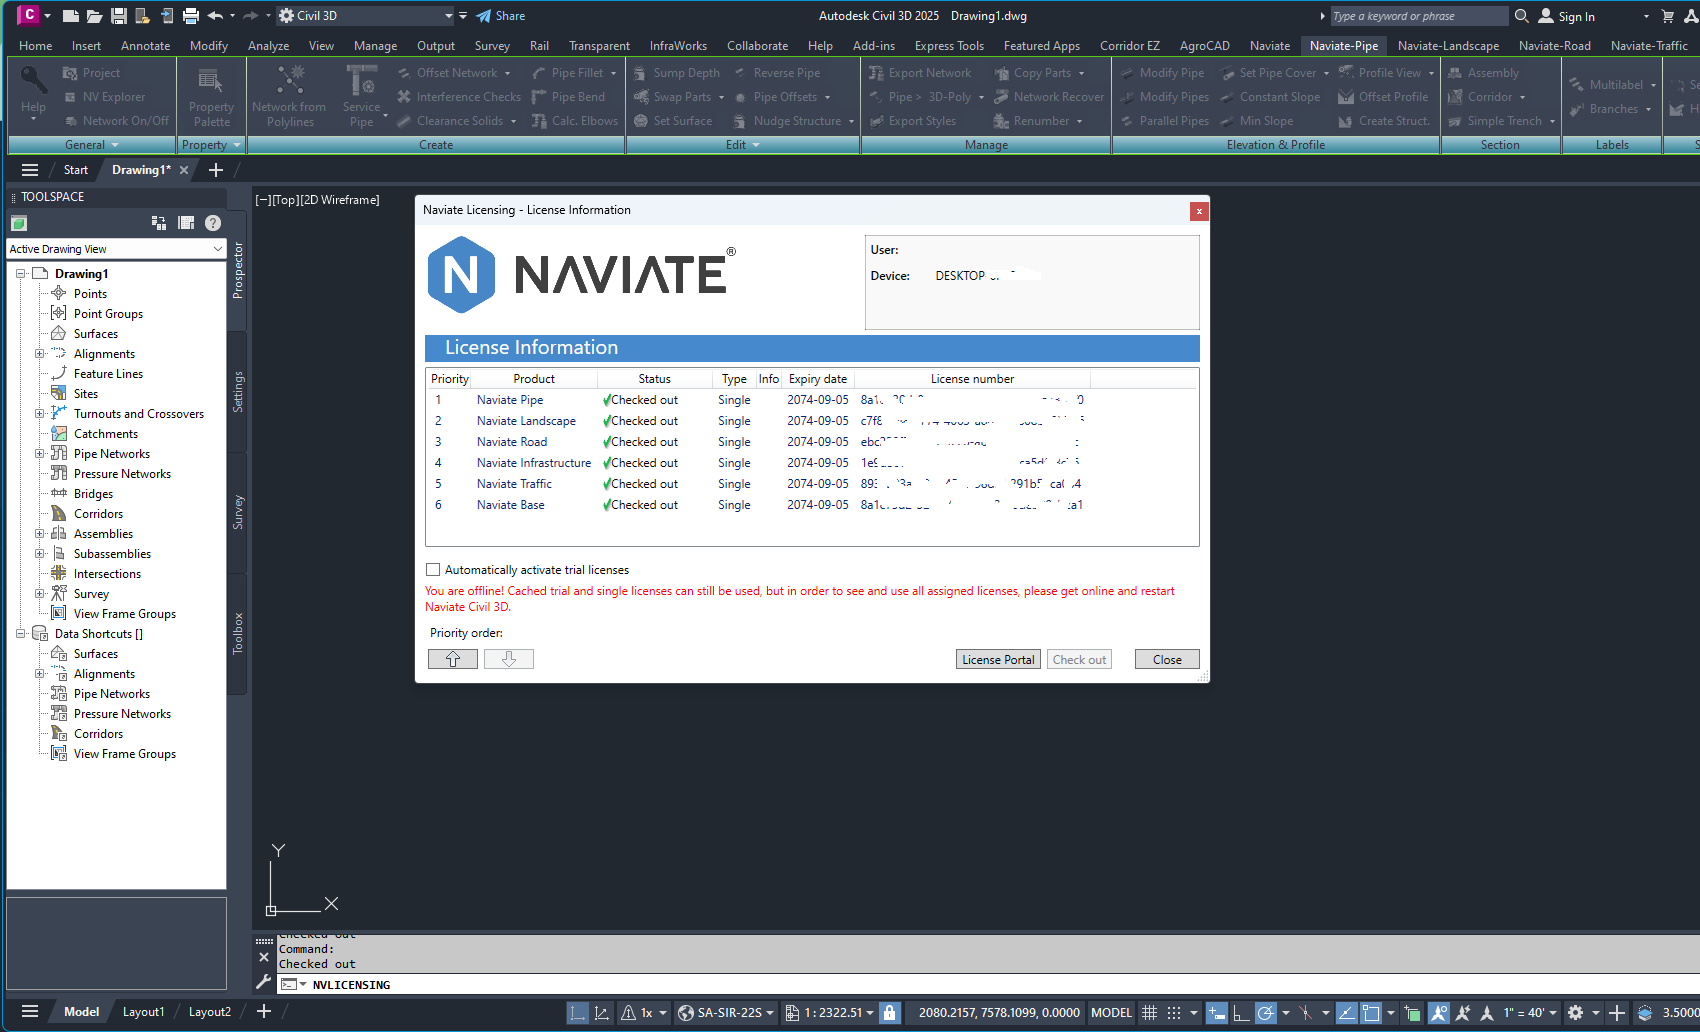
Task: Open the Naviate-Landscape ribbon tab
Action: tap(1448, 46)
